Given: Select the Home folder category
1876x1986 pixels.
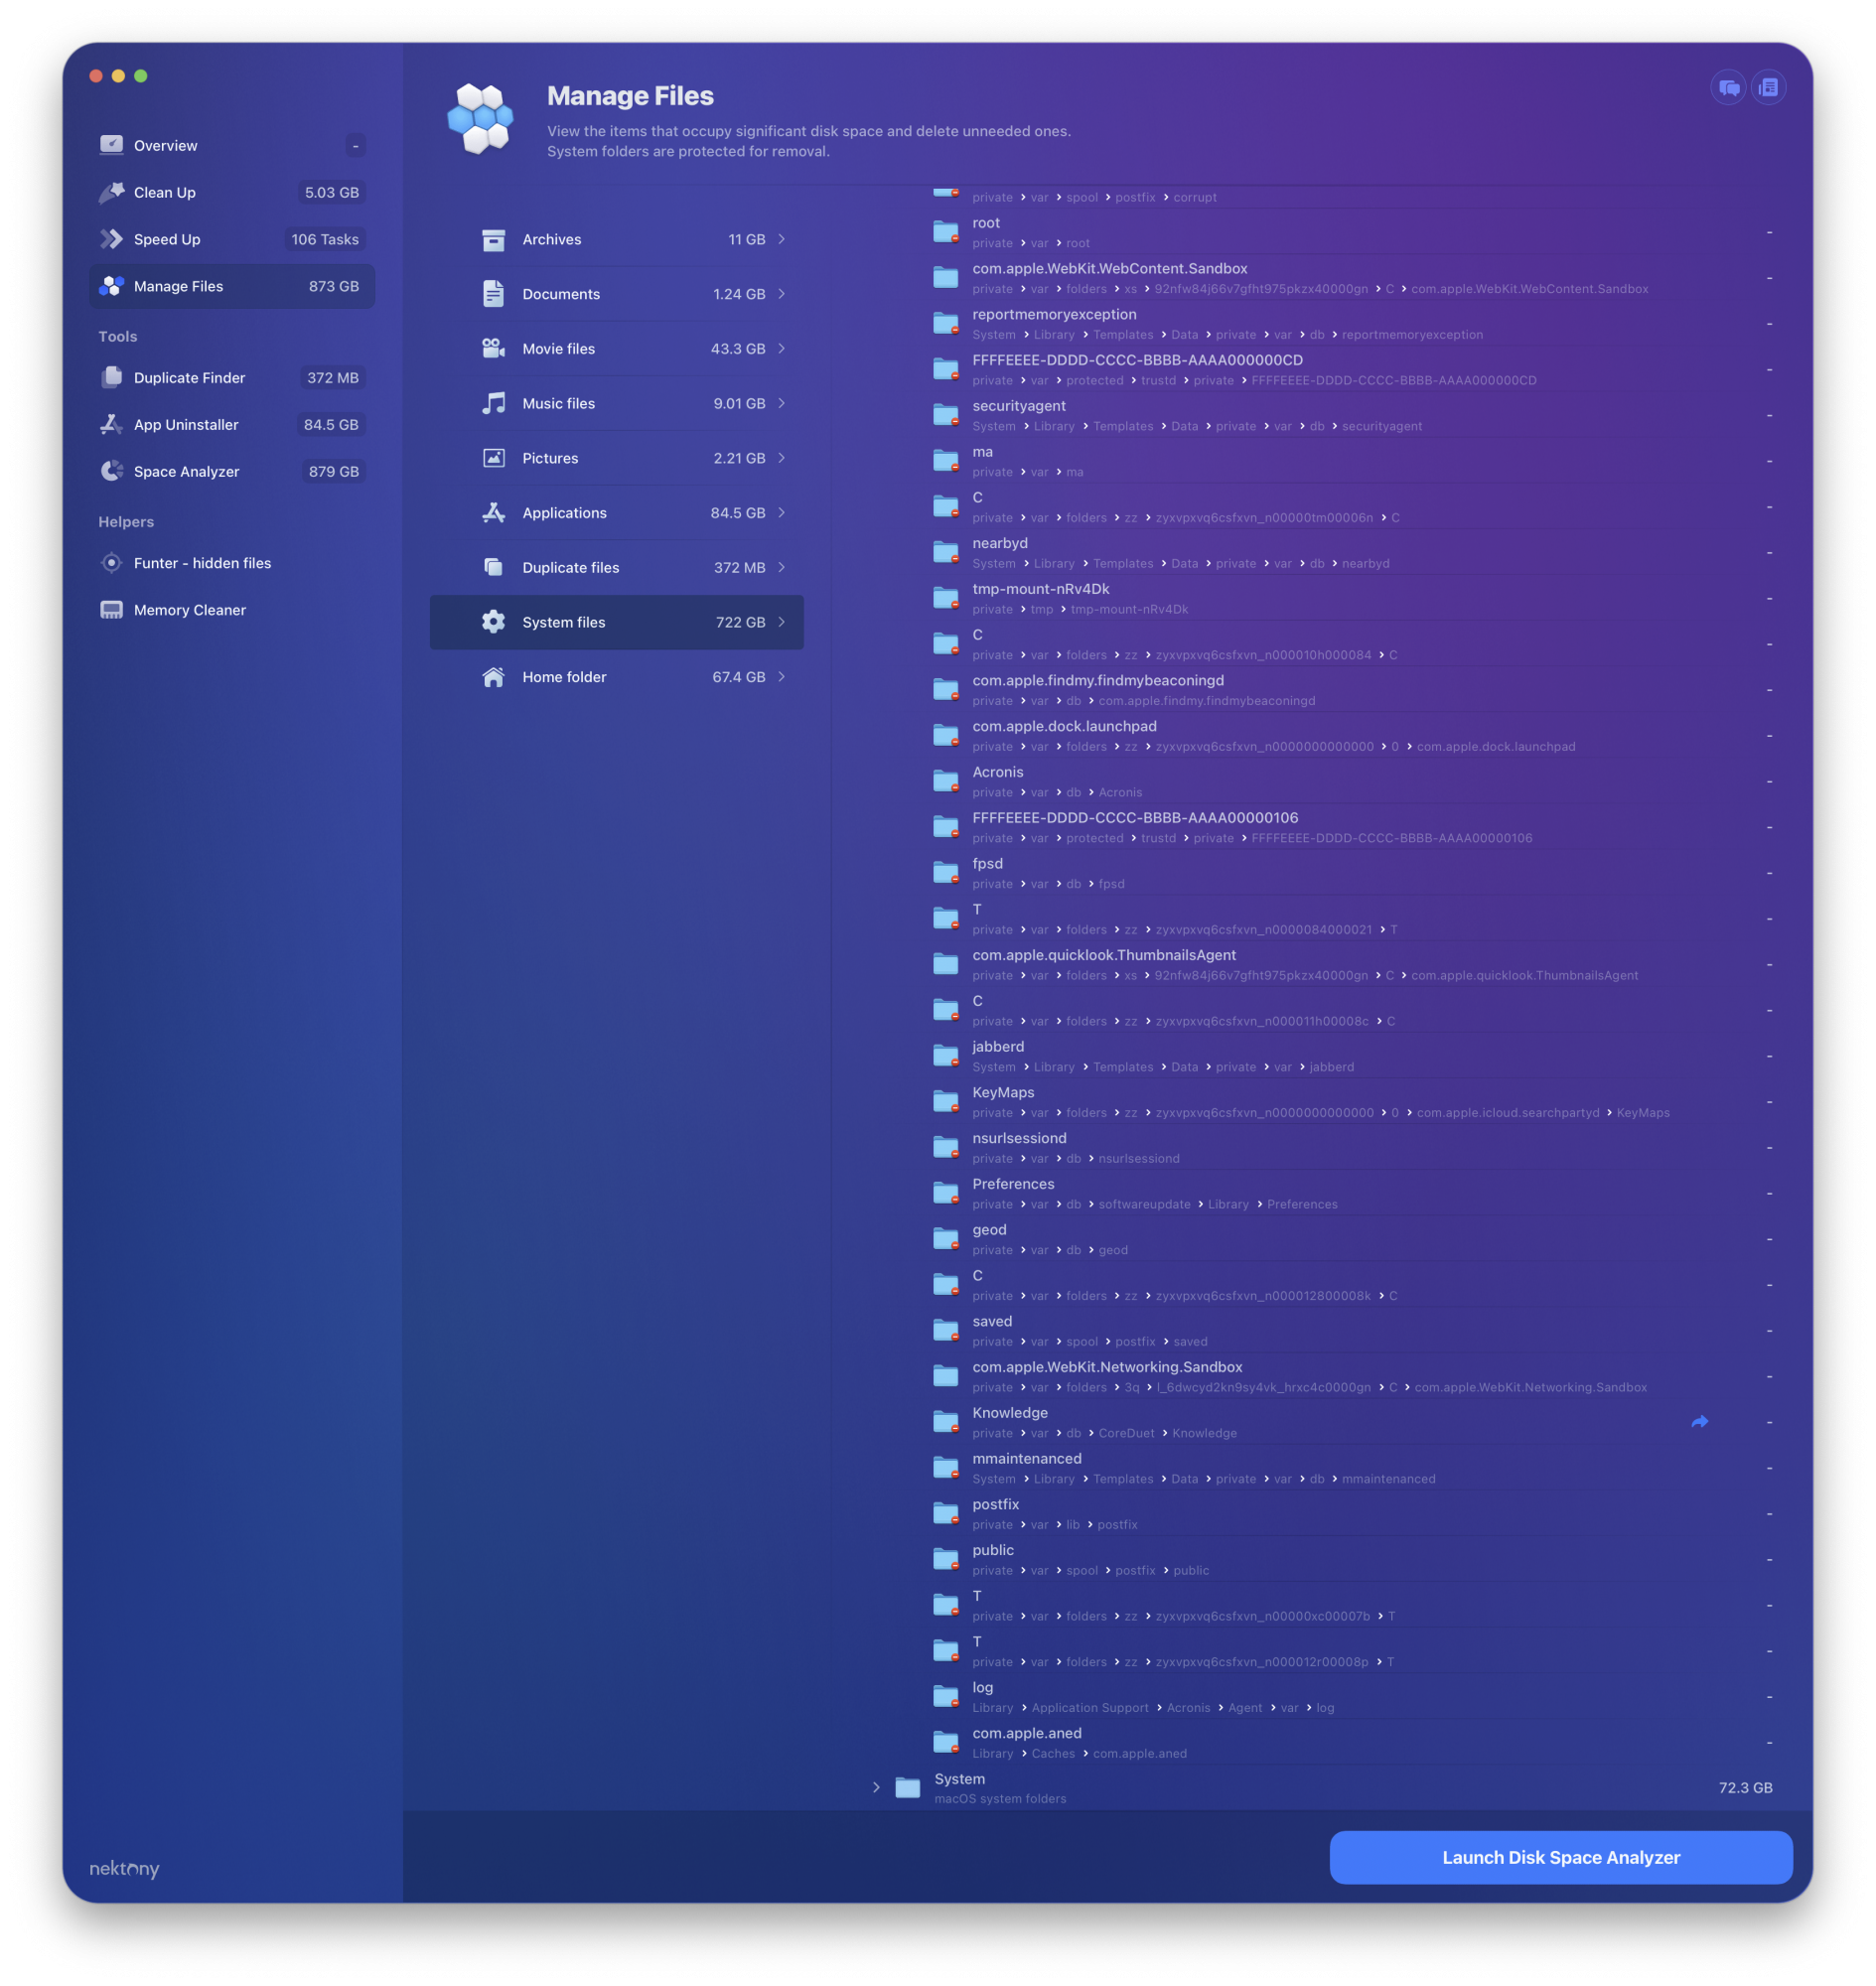Looking at the screenshot, I should click(617, 677).
